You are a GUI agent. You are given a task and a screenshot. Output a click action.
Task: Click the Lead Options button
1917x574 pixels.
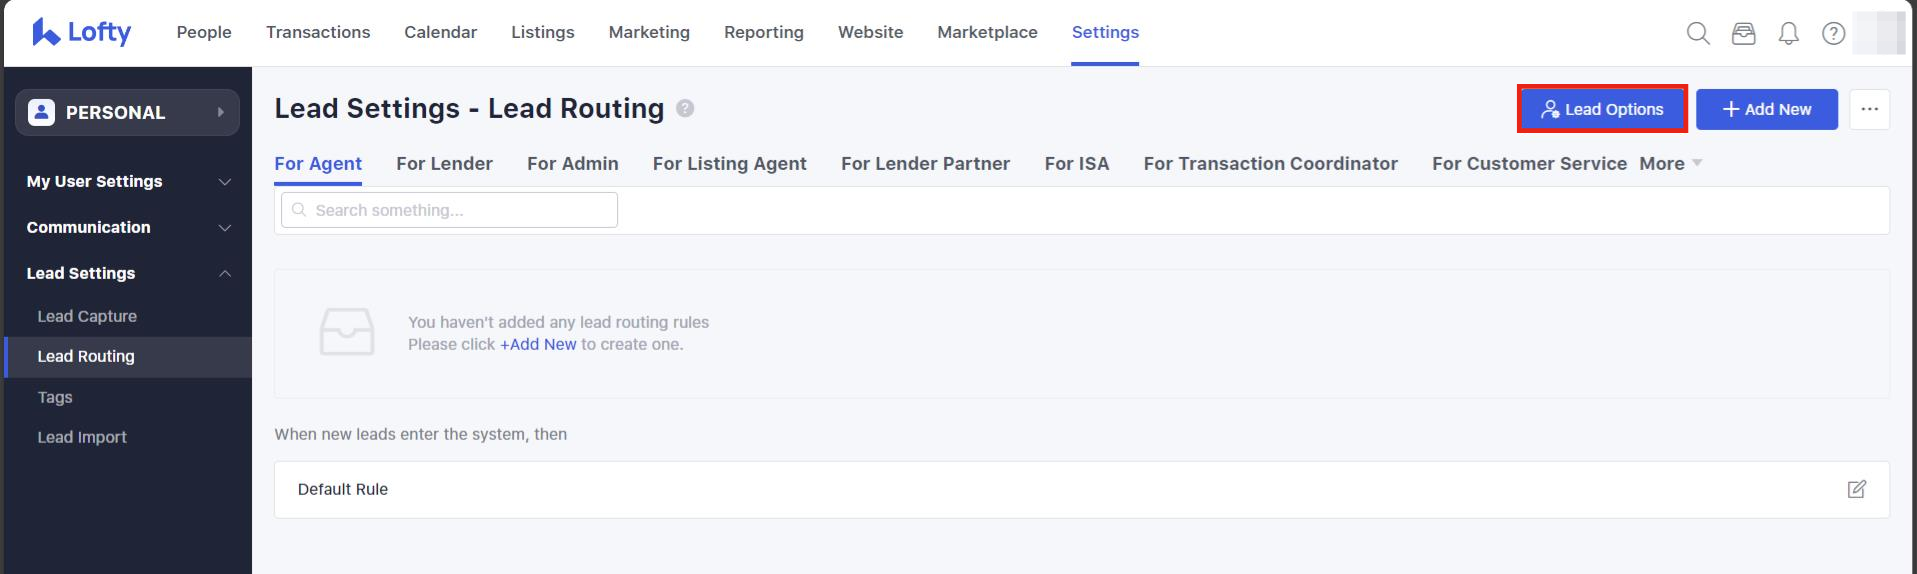click(1602, 109)
